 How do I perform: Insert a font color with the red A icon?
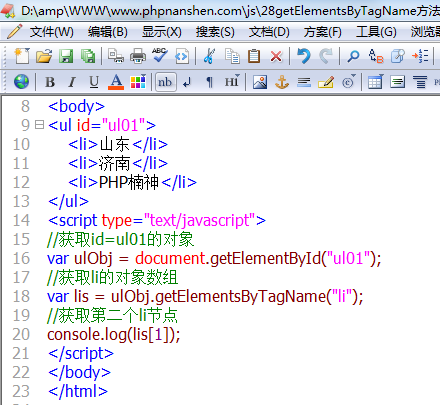pyautogui.click(x=116, y=82)
